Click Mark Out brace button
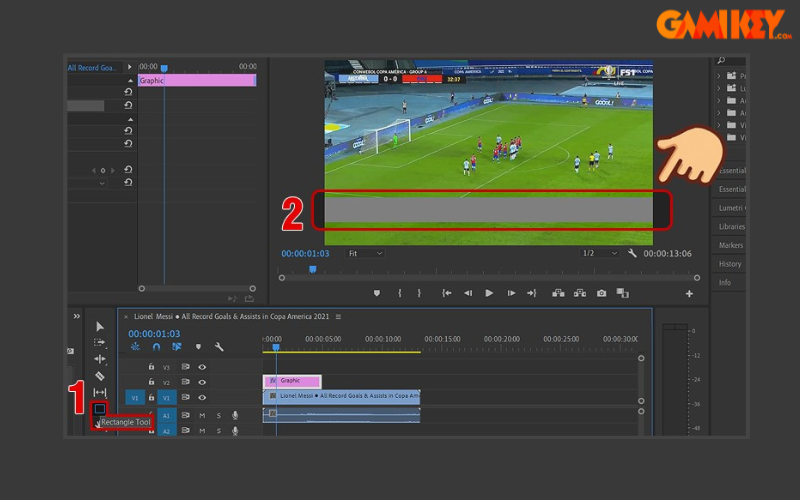This screenshot has height=500, width=800. (x=419, y=293)
